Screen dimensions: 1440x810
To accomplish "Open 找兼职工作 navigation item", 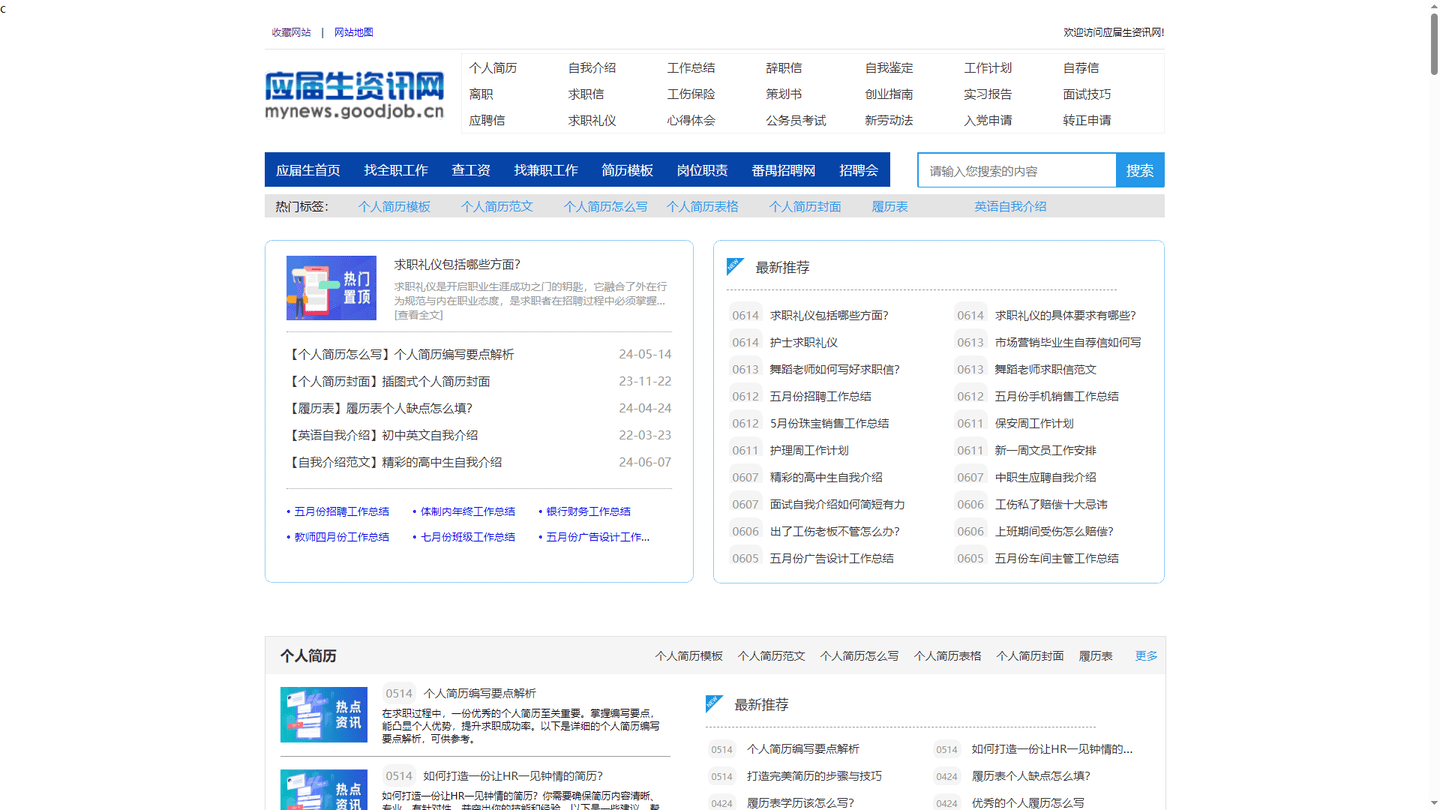I will (x=546, y=170).
